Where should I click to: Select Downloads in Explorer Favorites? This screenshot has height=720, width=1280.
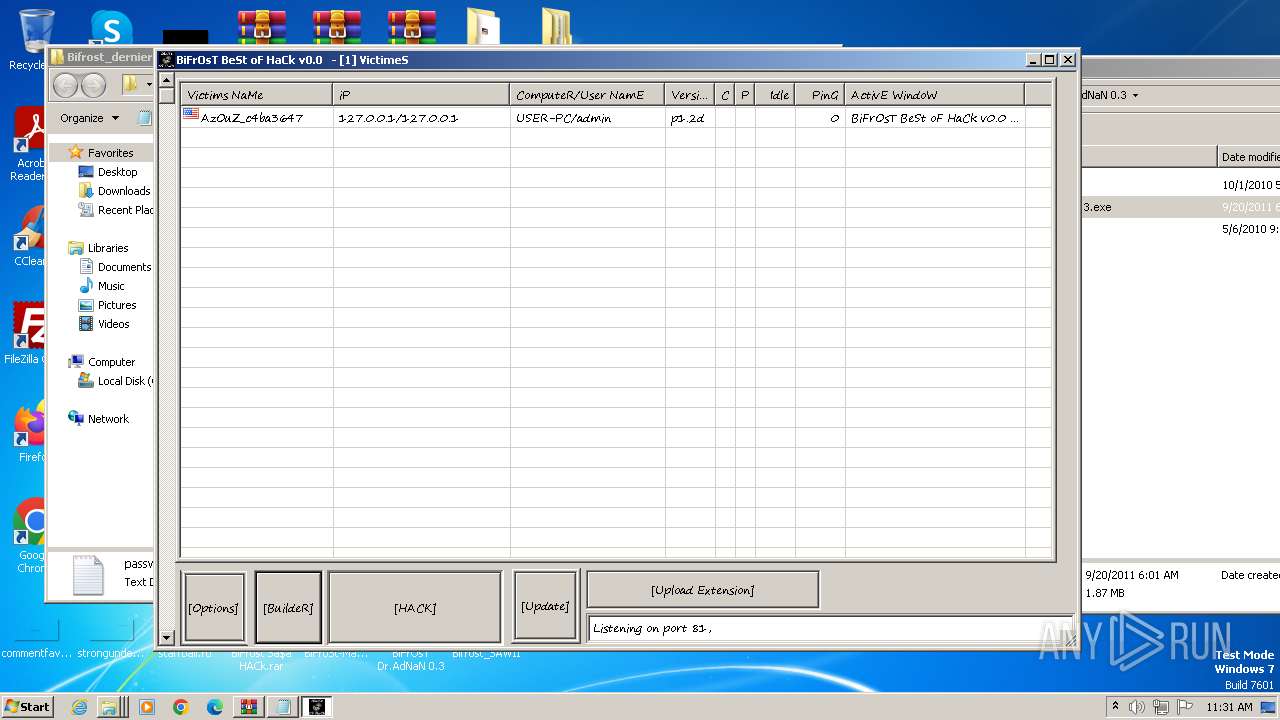[123, 191]
